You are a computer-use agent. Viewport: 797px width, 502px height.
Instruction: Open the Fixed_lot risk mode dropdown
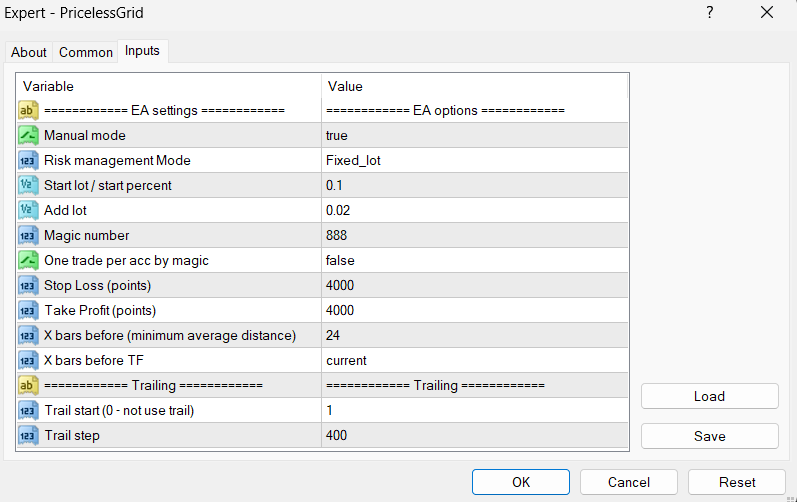pyautogui.click(x=353, y=160)
